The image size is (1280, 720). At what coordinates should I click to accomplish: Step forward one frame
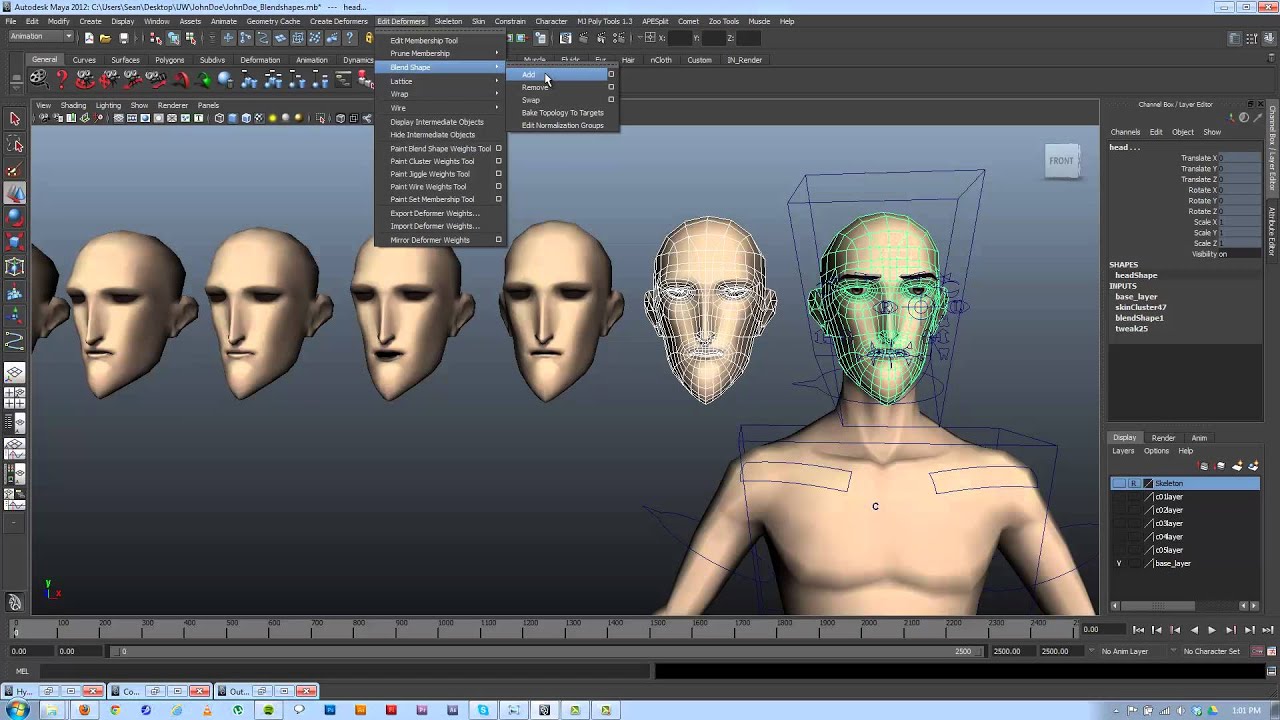point(1231,630)
